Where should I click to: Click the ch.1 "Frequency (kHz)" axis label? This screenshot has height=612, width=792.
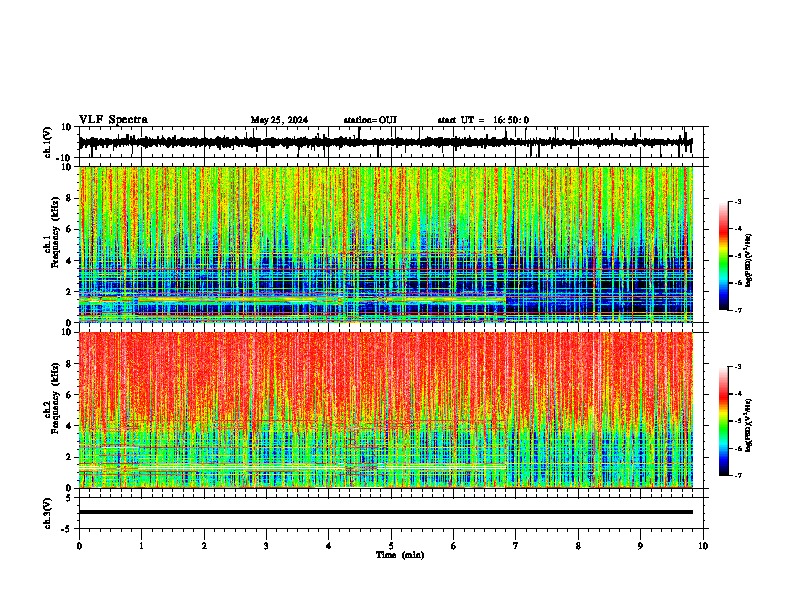(x=55, y=232)
